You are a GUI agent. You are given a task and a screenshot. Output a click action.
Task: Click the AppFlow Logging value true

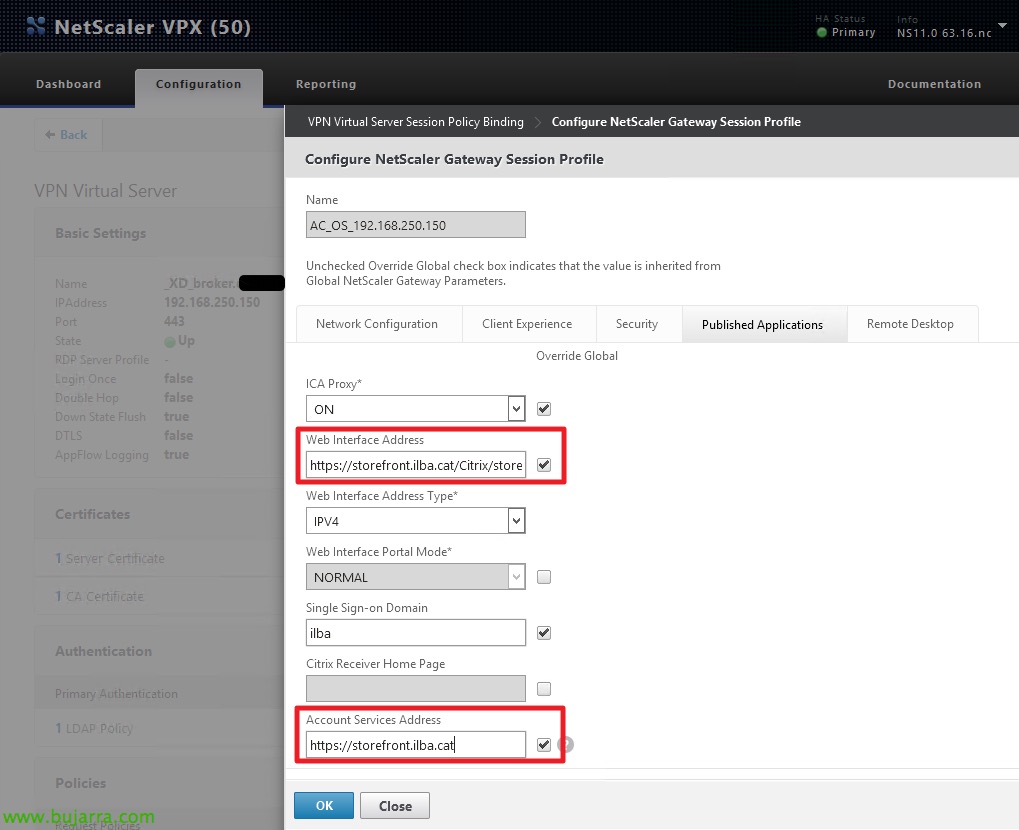point(177,454)
